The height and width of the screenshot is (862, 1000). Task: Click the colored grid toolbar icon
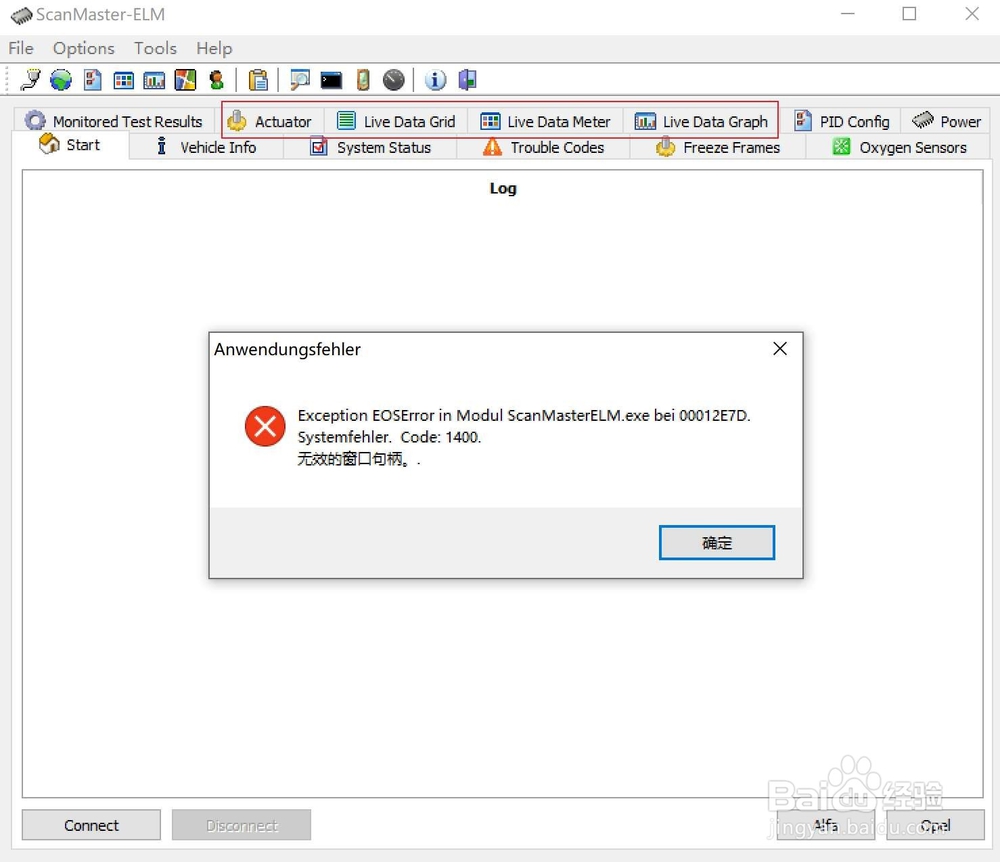[x=123, y=80]
